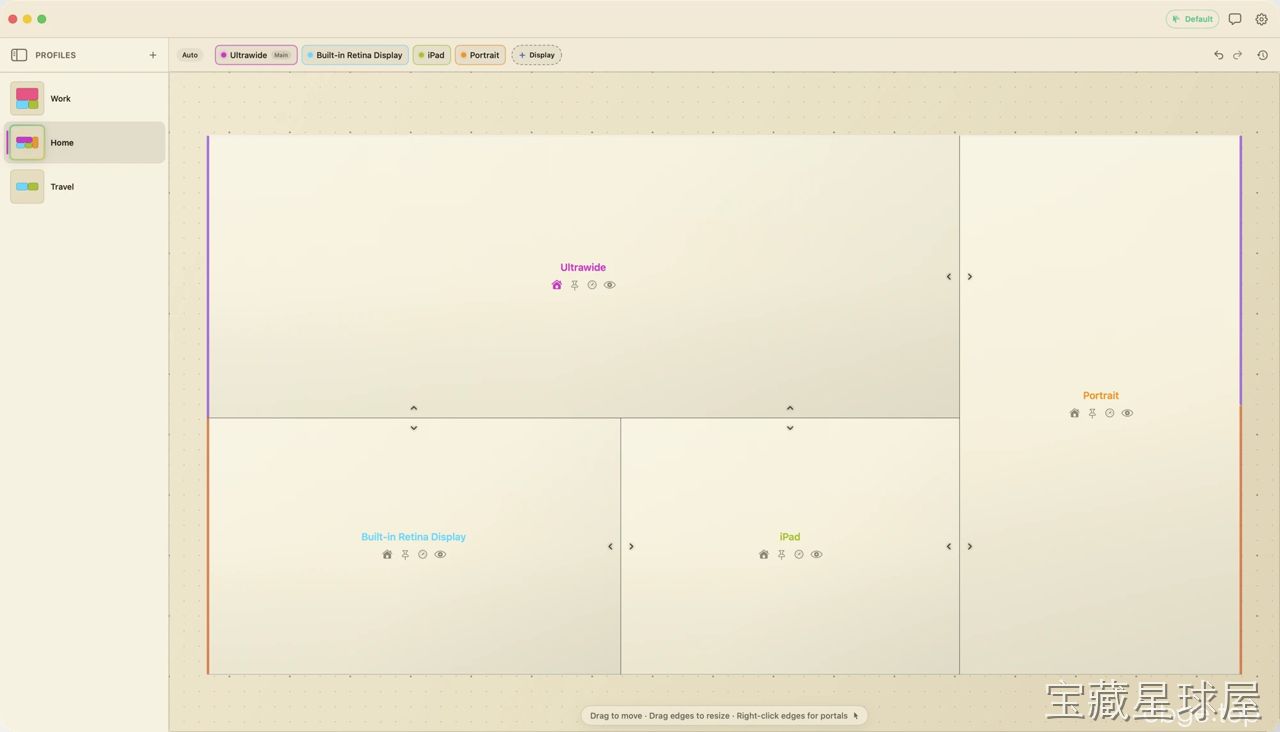The height and width of the screenshot is (732, 1280).
Task: Set Built-in Retina Display home icon
Action: point(387,554)
